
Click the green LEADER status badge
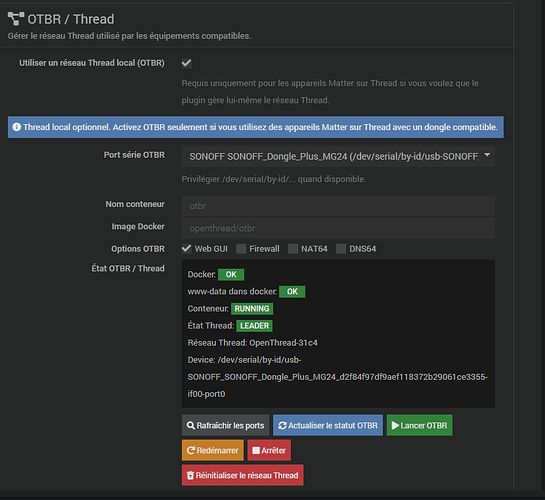(254, 326)
